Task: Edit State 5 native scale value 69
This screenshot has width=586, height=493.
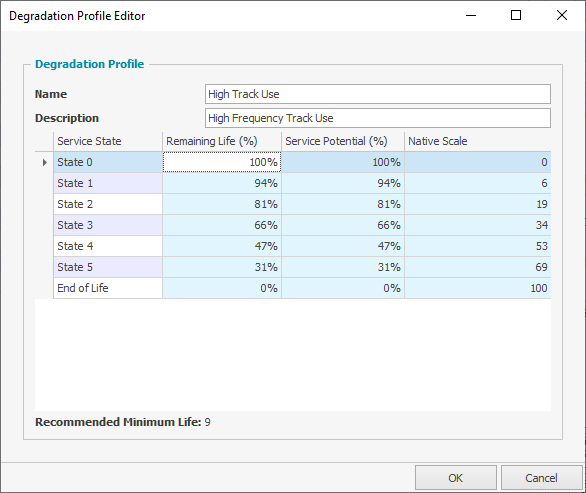Action: pos(478,267)
